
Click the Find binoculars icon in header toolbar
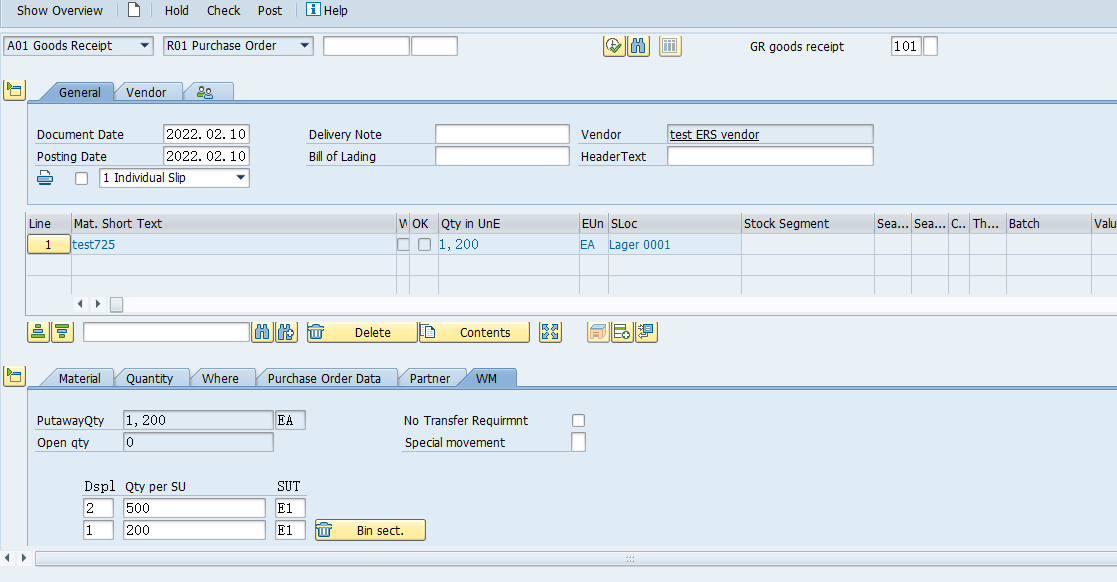pyautogui.click(x=638, y=45)
